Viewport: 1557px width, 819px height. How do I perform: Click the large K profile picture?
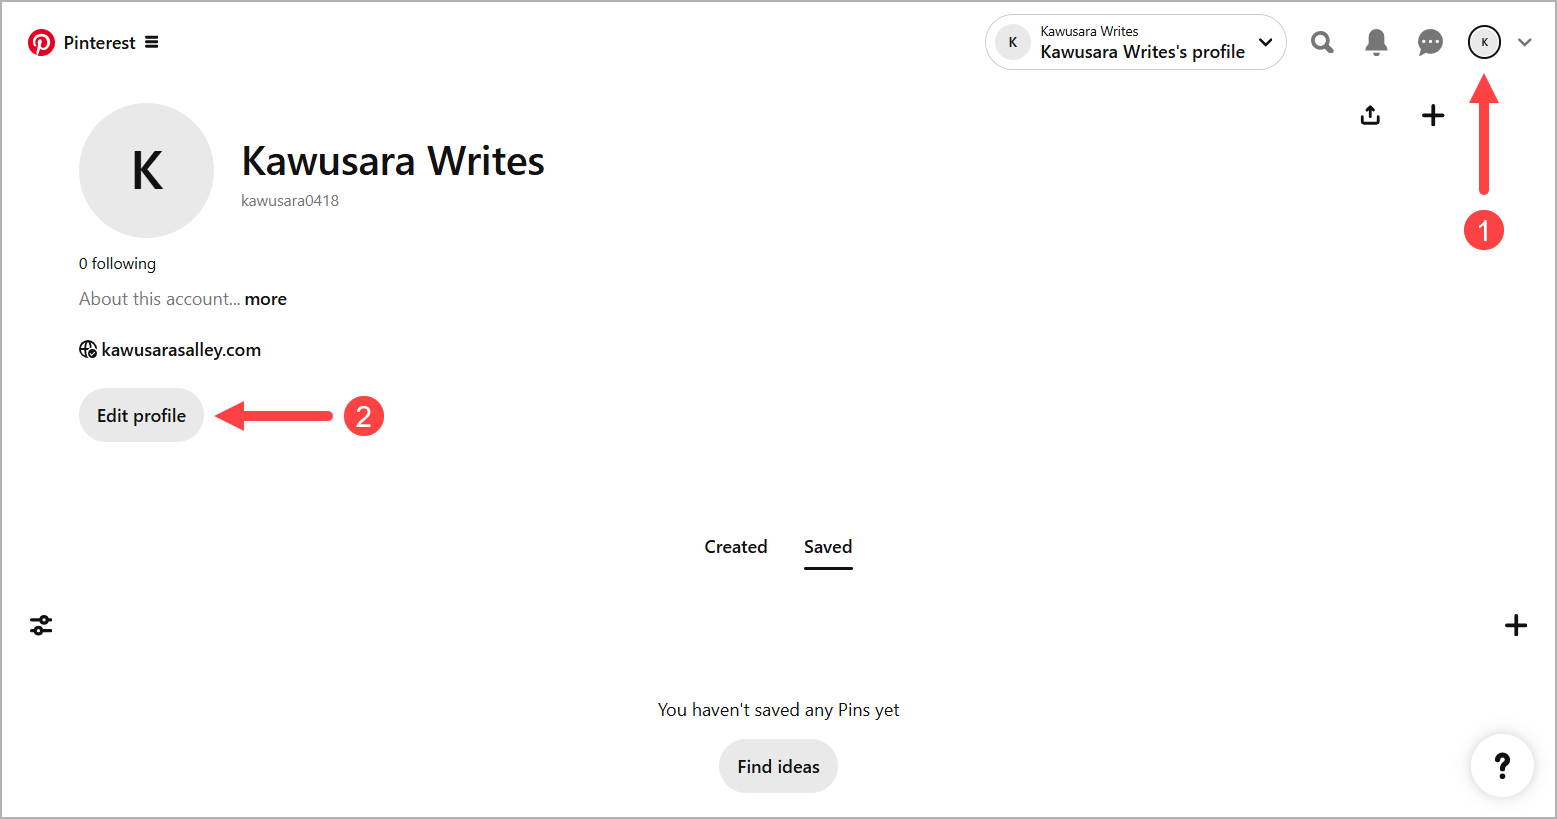point(146,170)
